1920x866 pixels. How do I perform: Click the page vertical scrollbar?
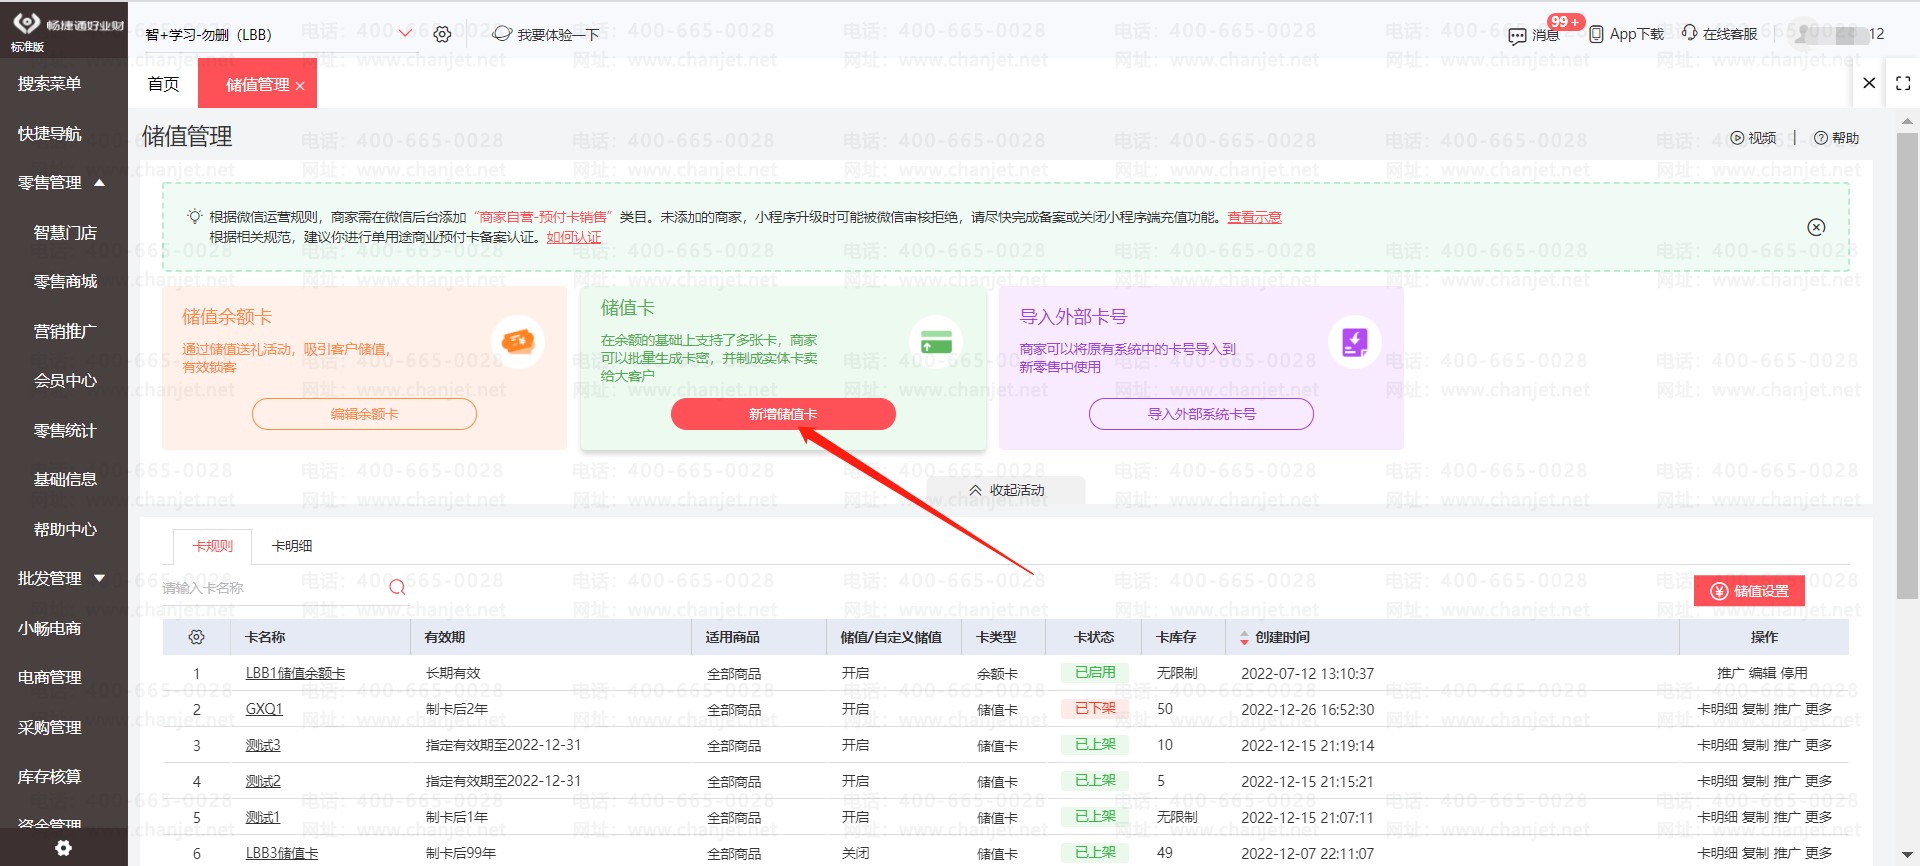pyautogui.click(x=1907, y=365)
